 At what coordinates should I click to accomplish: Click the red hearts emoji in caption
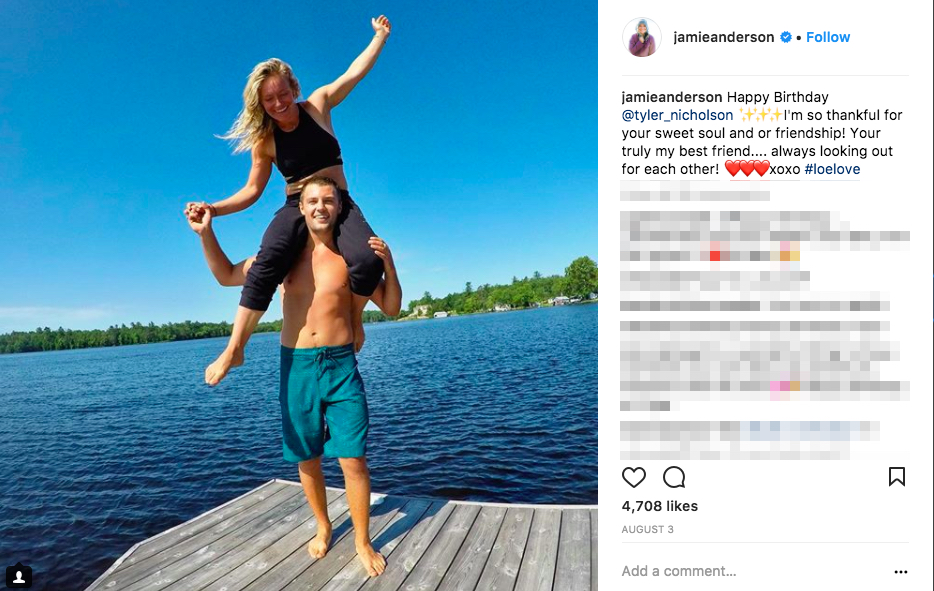(x=747, y=169)
